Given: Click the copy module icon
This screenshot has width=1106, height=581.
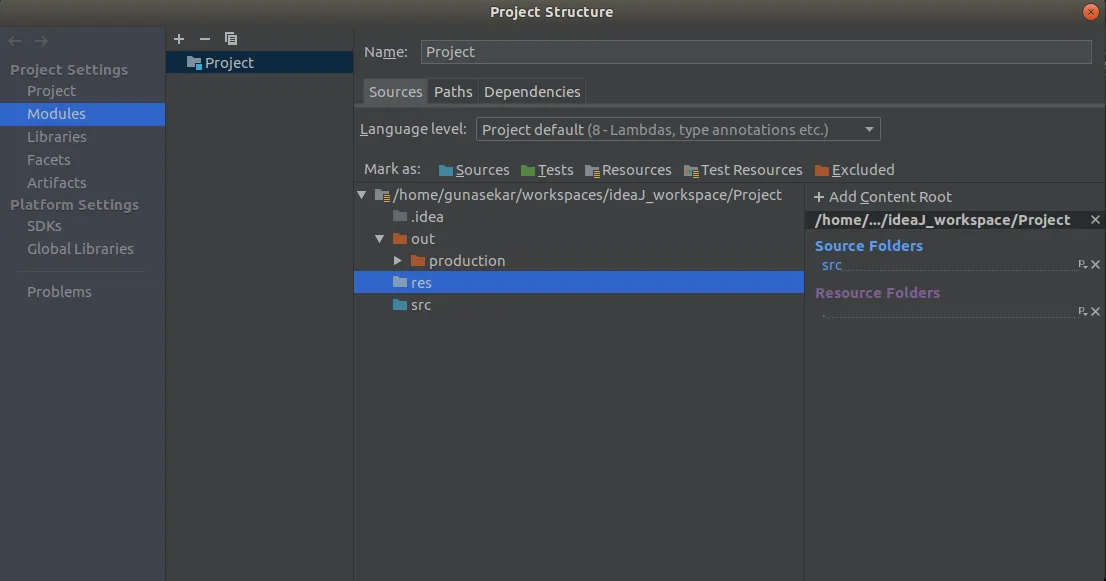Looking at the screenshot, I should pos(231,39).
